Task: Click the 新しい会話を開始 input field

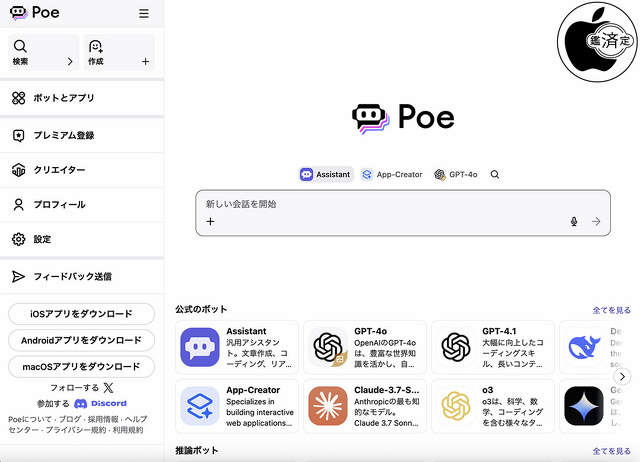Action: 403,213
